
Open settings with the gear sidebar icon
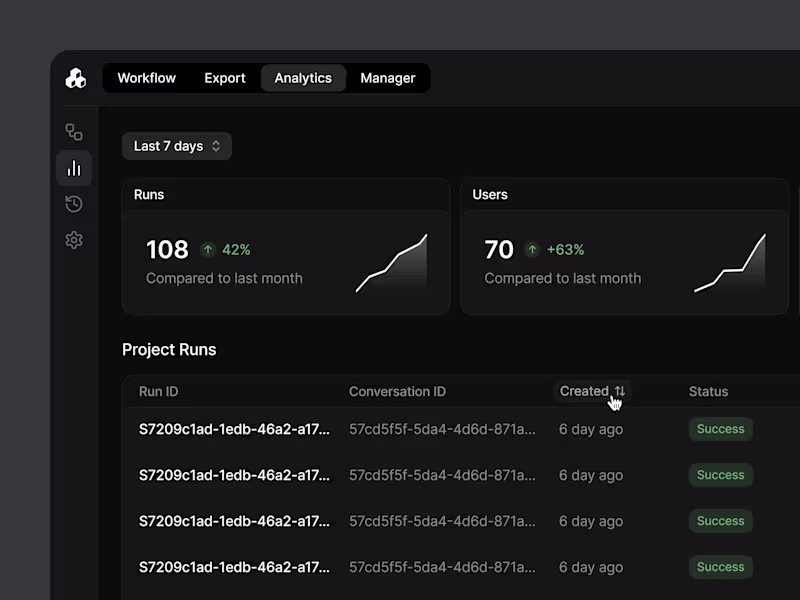73,240
